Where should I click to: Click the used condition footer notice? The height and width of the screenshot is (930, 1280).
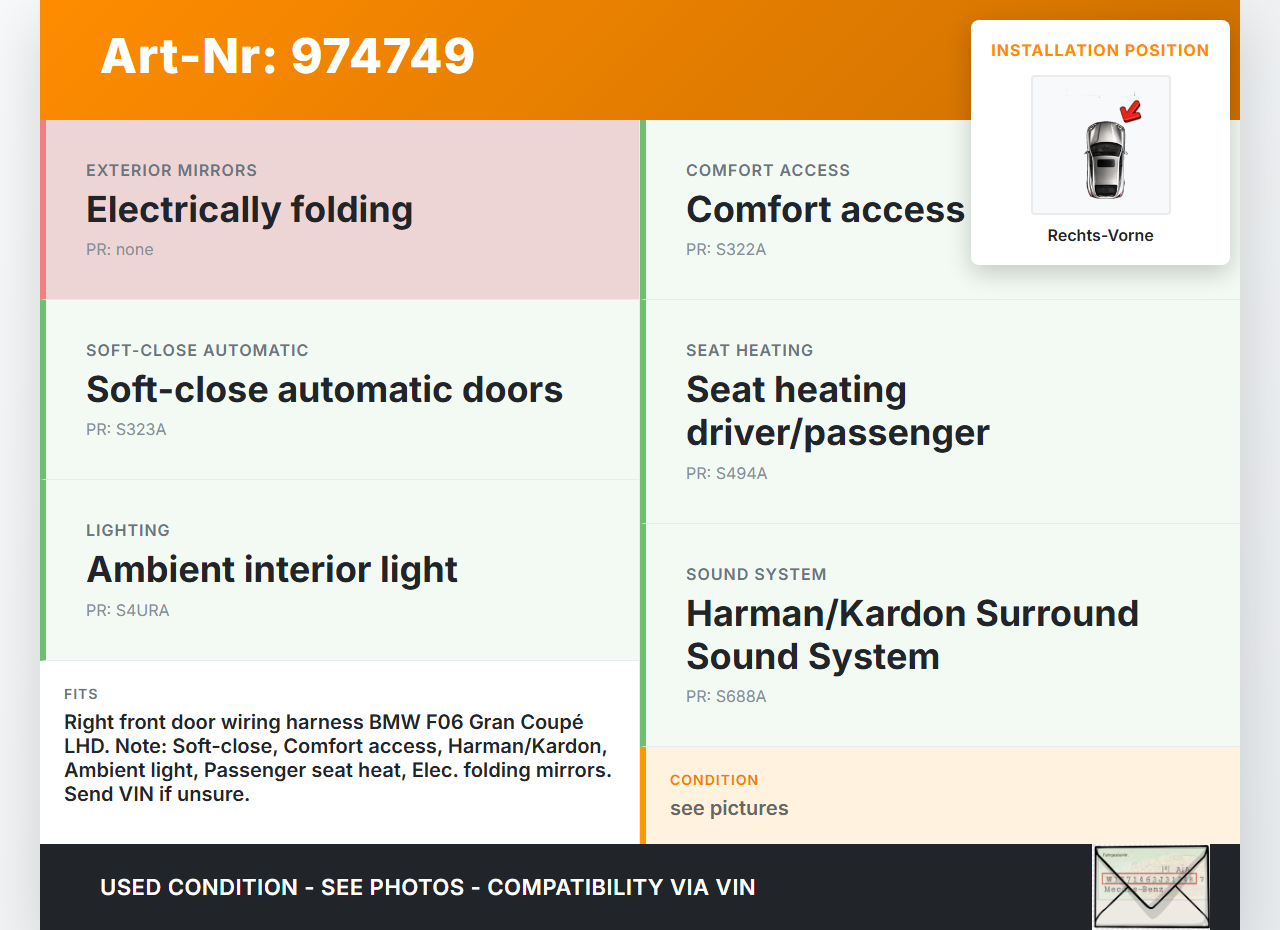427,887
